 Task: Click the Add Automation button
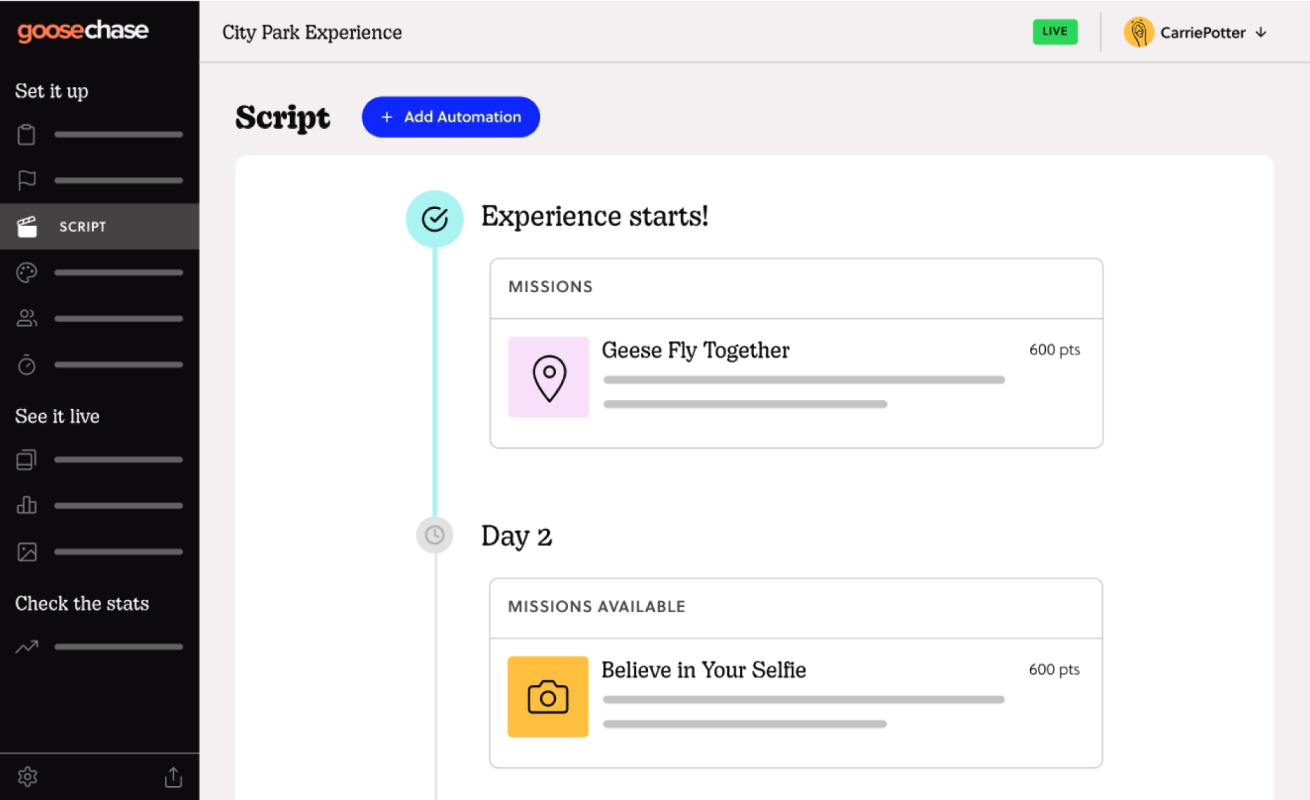pos(451,117)
